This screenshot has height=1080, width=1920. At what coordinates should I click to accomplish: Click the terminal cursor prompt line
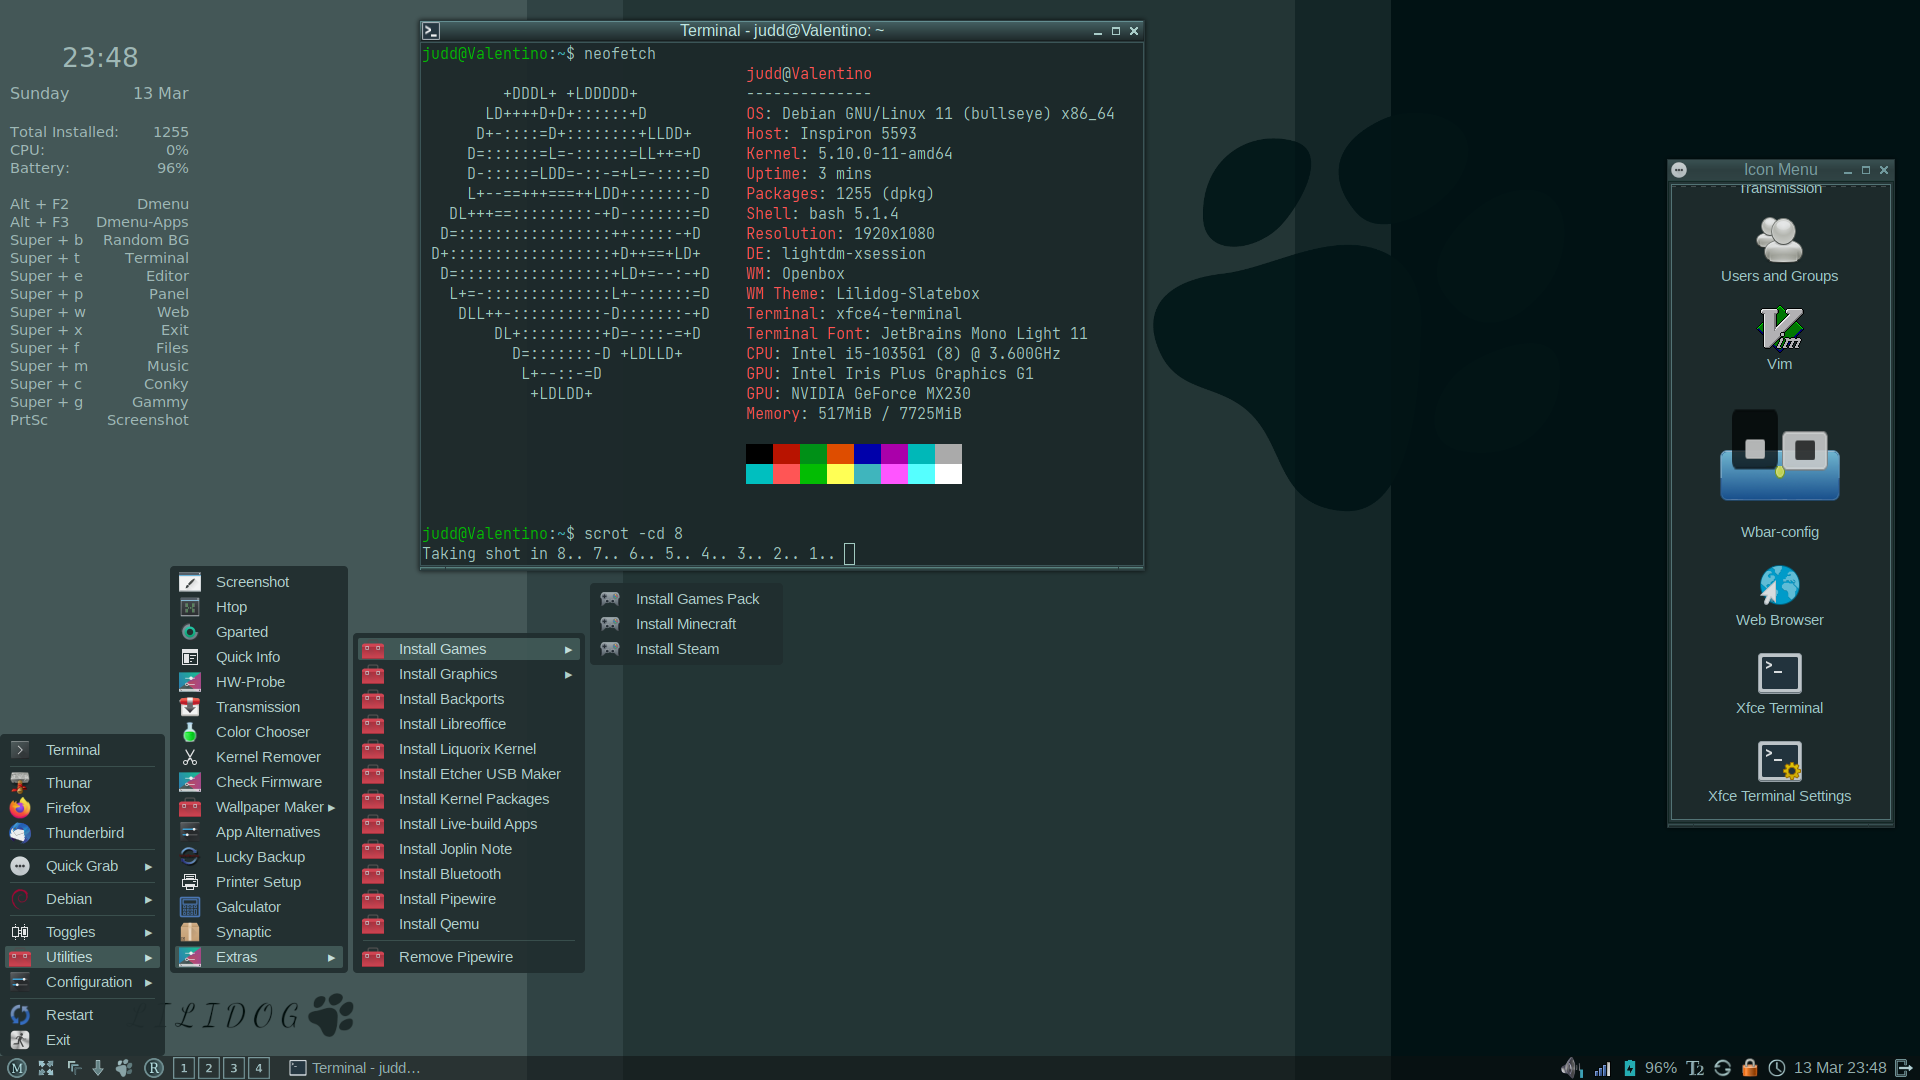click(x=639, y=554)
